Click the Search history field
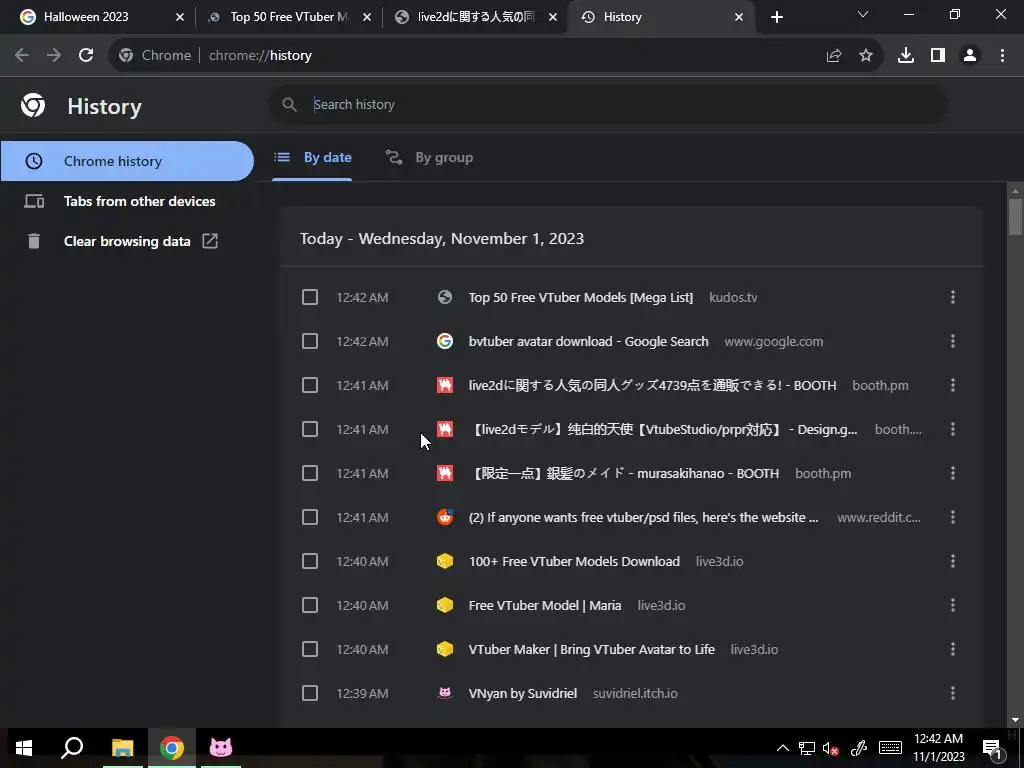This screenshot has width=1024, height=768. click(x=607, y=104)
